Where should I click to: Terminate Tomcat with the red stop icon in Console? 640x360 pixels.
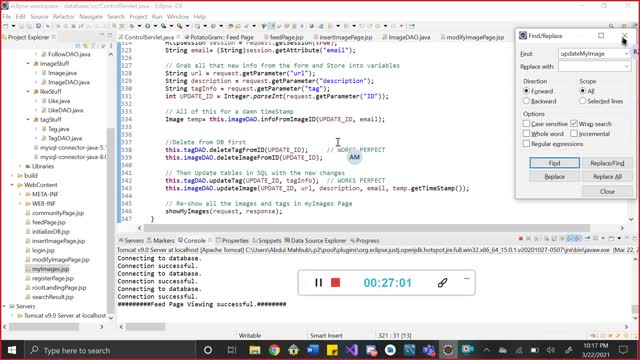coord(521,238)
